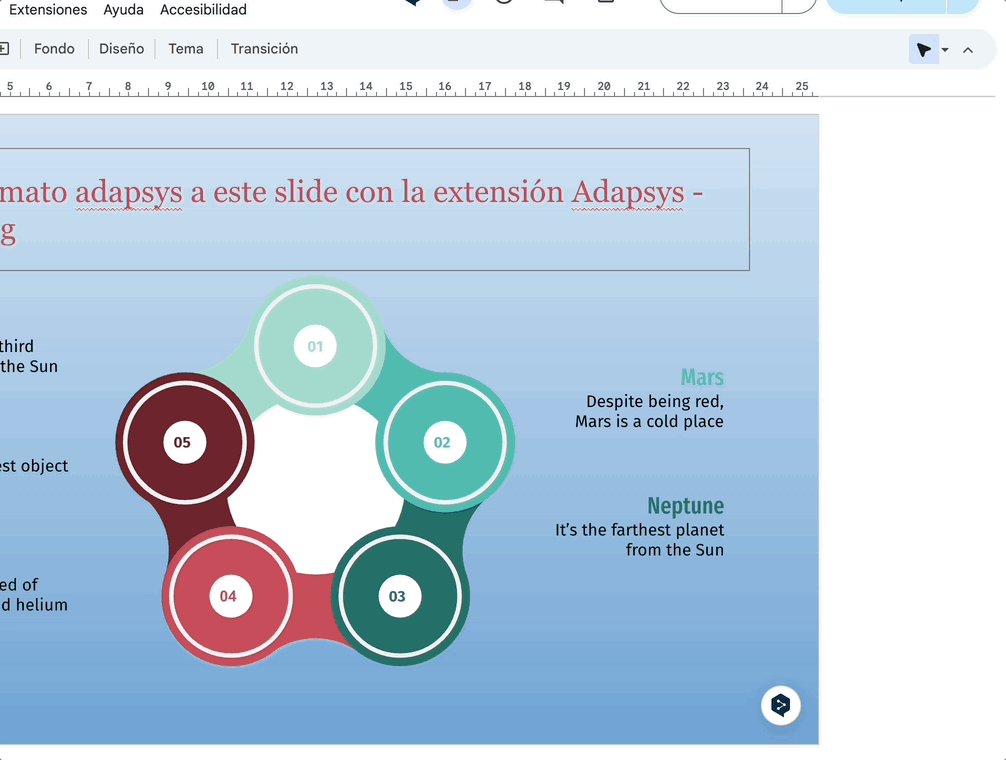This screenshot has width=1006, height=760.
Task: Select the black arrow pointer tool
Action: (x=923, y=50)
